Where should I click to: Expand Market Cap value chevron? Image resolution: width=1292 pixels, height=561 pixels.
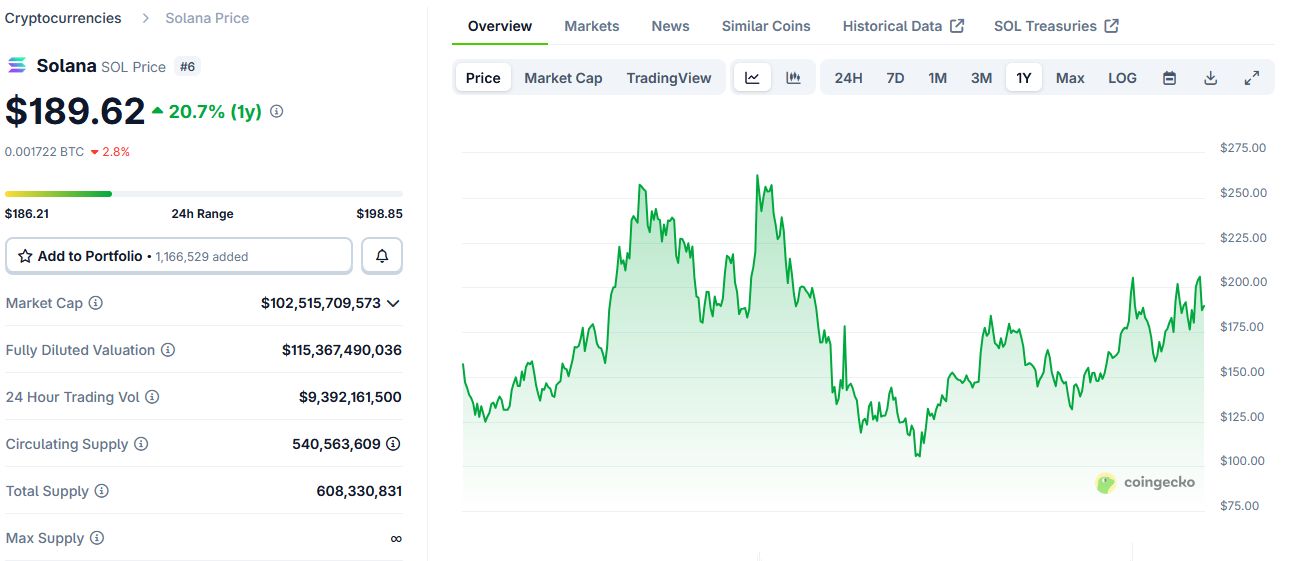[x=393, y=303]
